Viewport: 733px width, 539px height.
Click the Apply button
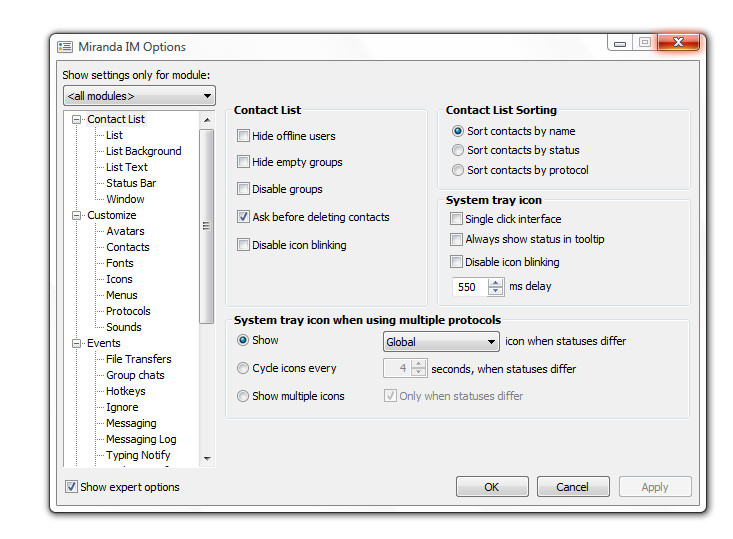(655, 487)
